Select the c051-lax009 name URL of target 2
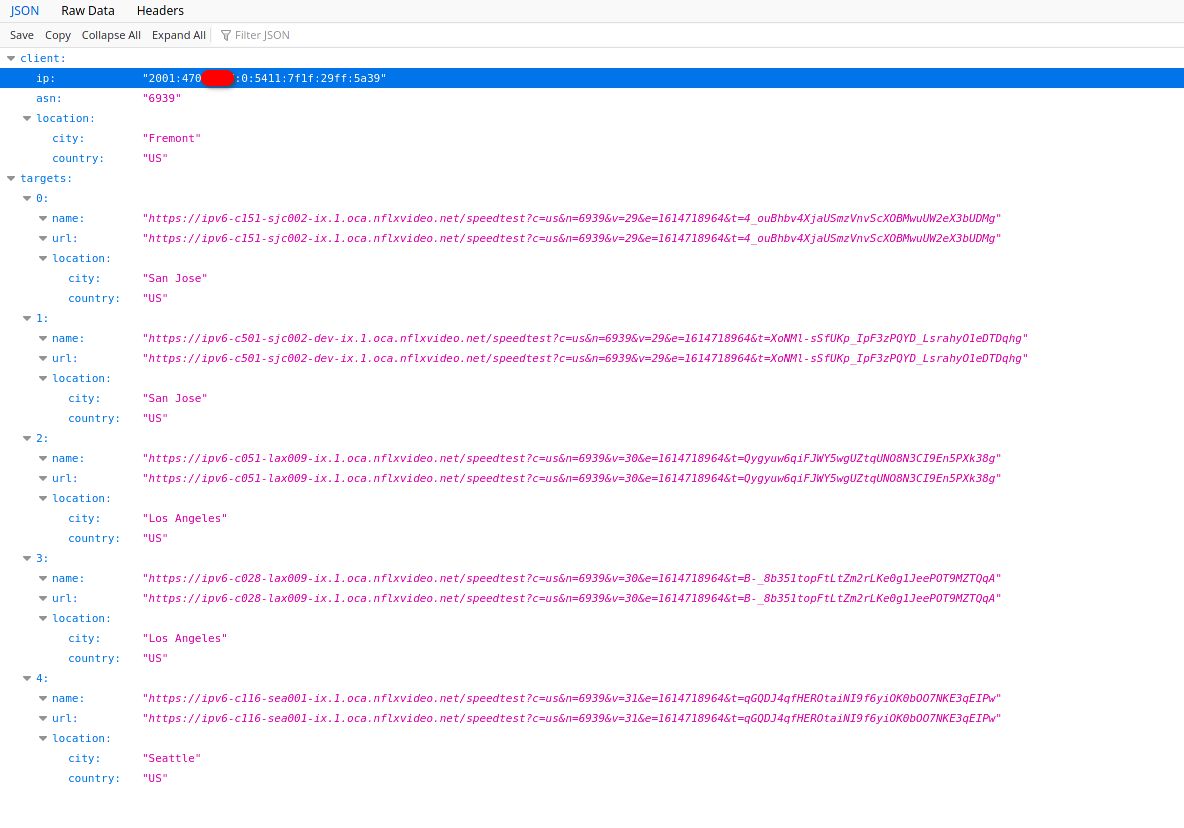 (x=572, y=458)
